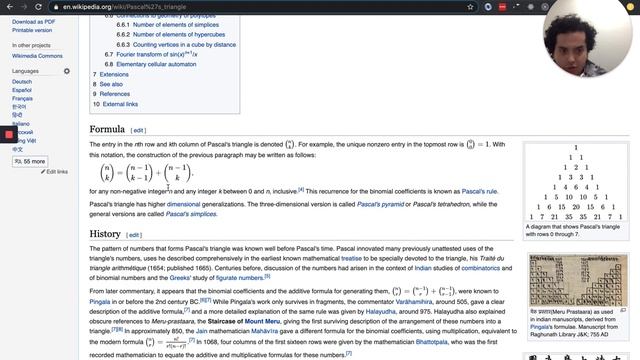Click footnote reference 4 after inclusive

pyautogui.click(x=301, y=190)
